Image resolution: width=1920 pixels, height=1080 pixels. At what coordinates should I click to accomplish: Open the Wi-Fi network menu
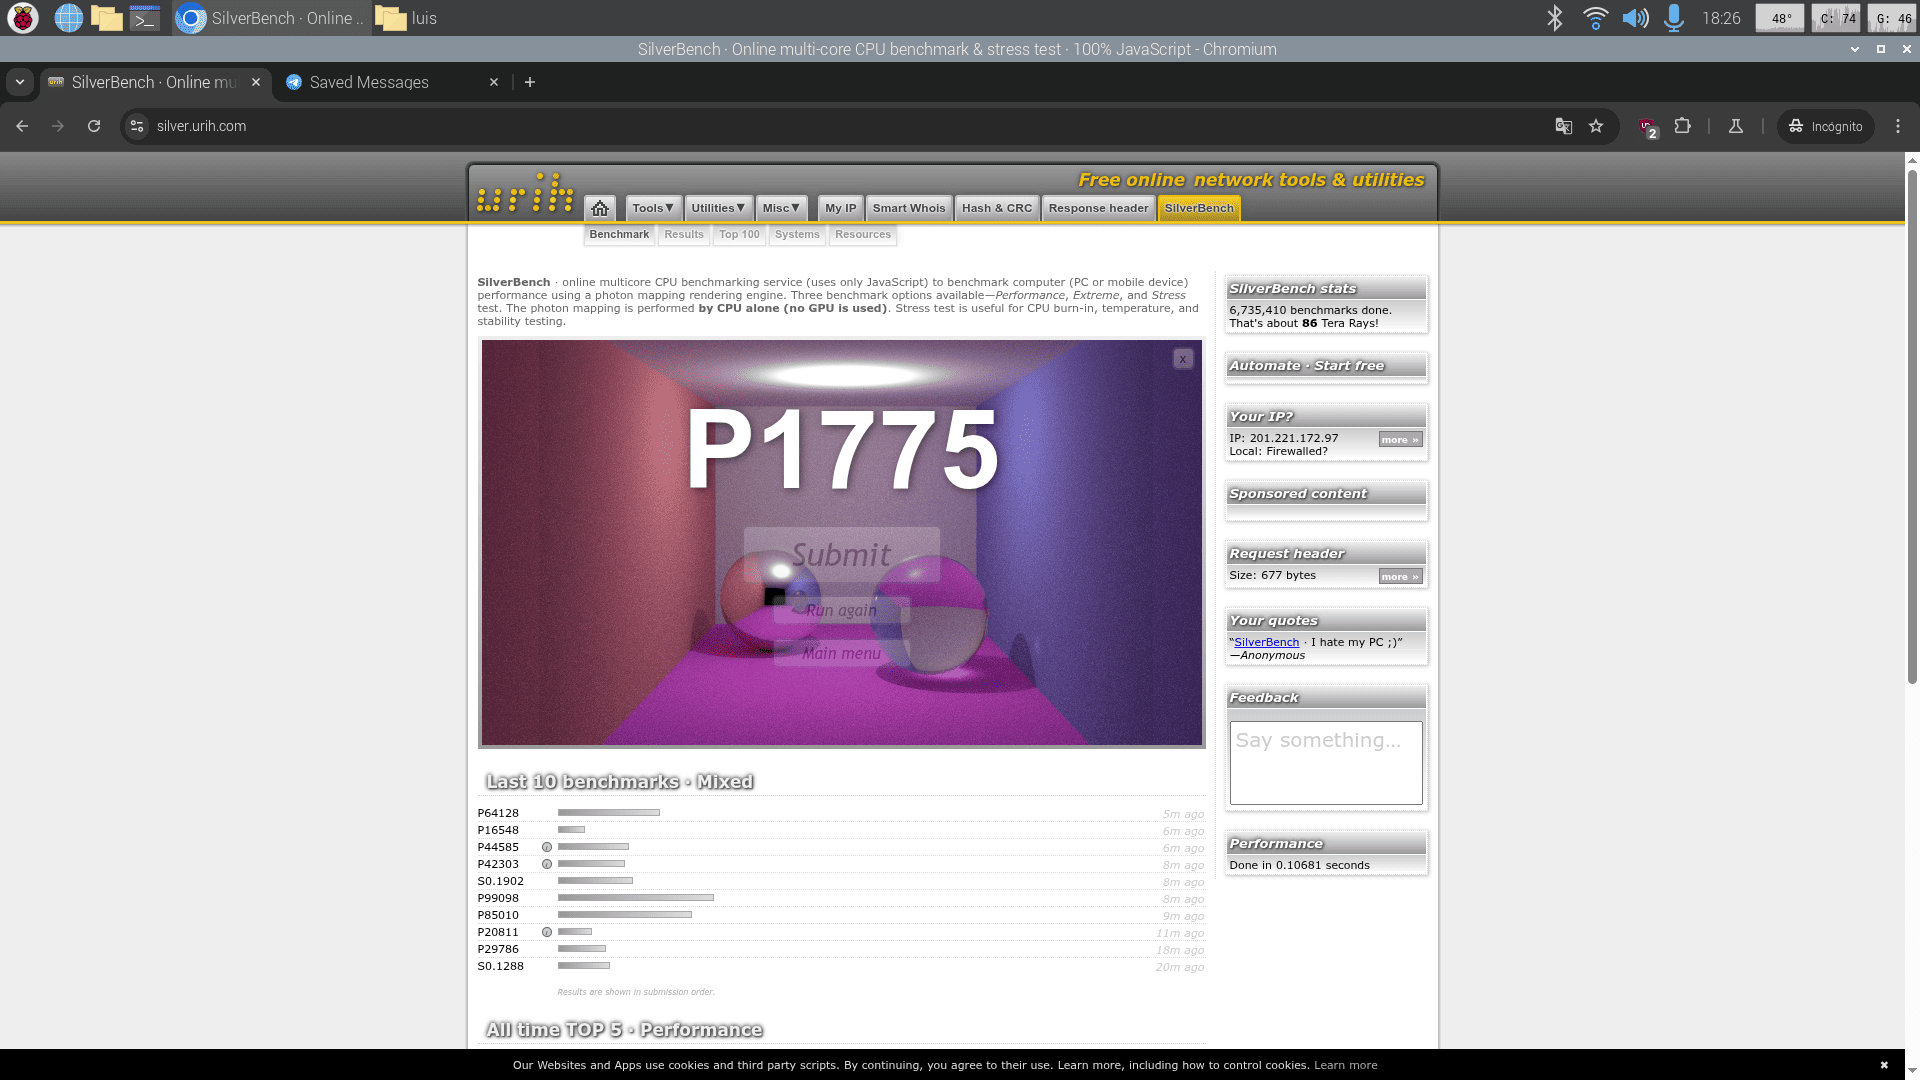click(1595, 18)
